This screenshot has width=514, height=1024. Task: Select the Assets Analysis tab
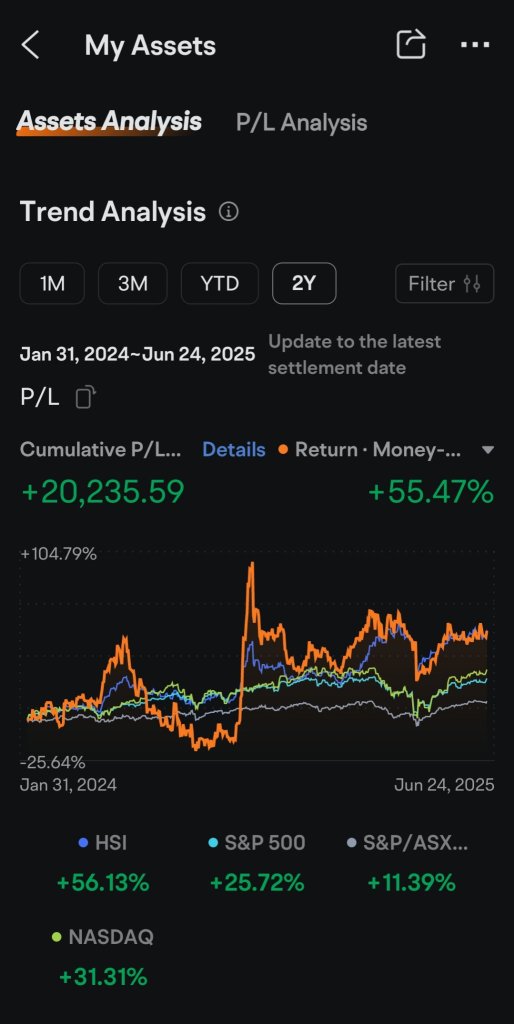(x=109, y=121)
